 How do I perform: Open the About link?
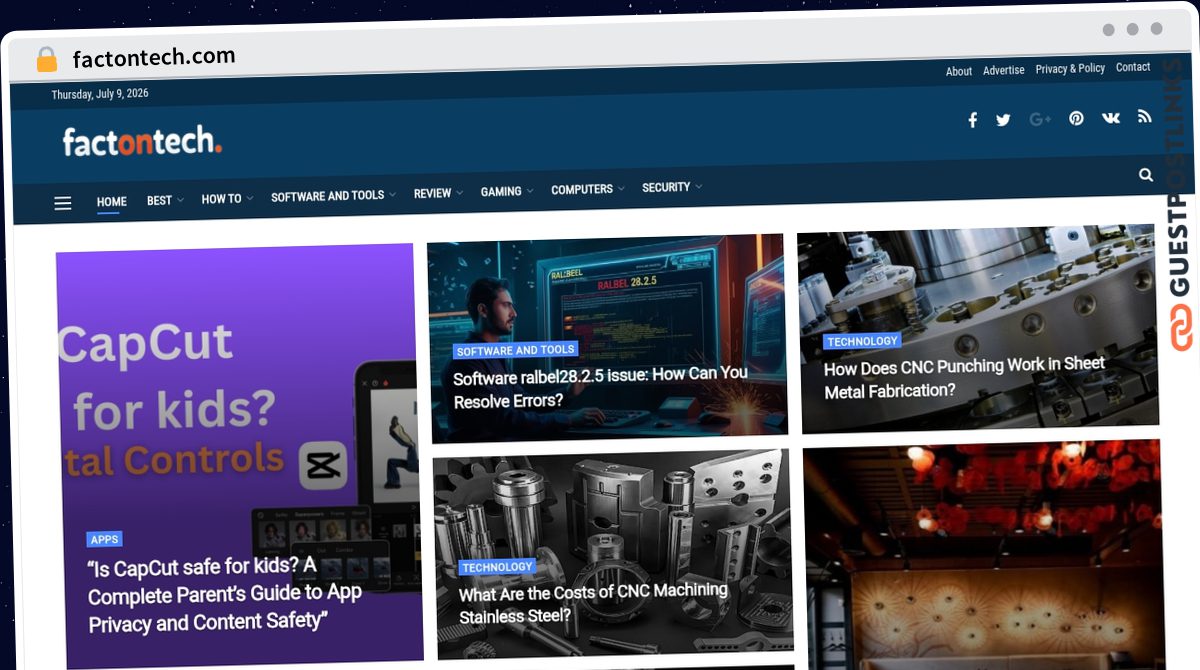(959, 71)
